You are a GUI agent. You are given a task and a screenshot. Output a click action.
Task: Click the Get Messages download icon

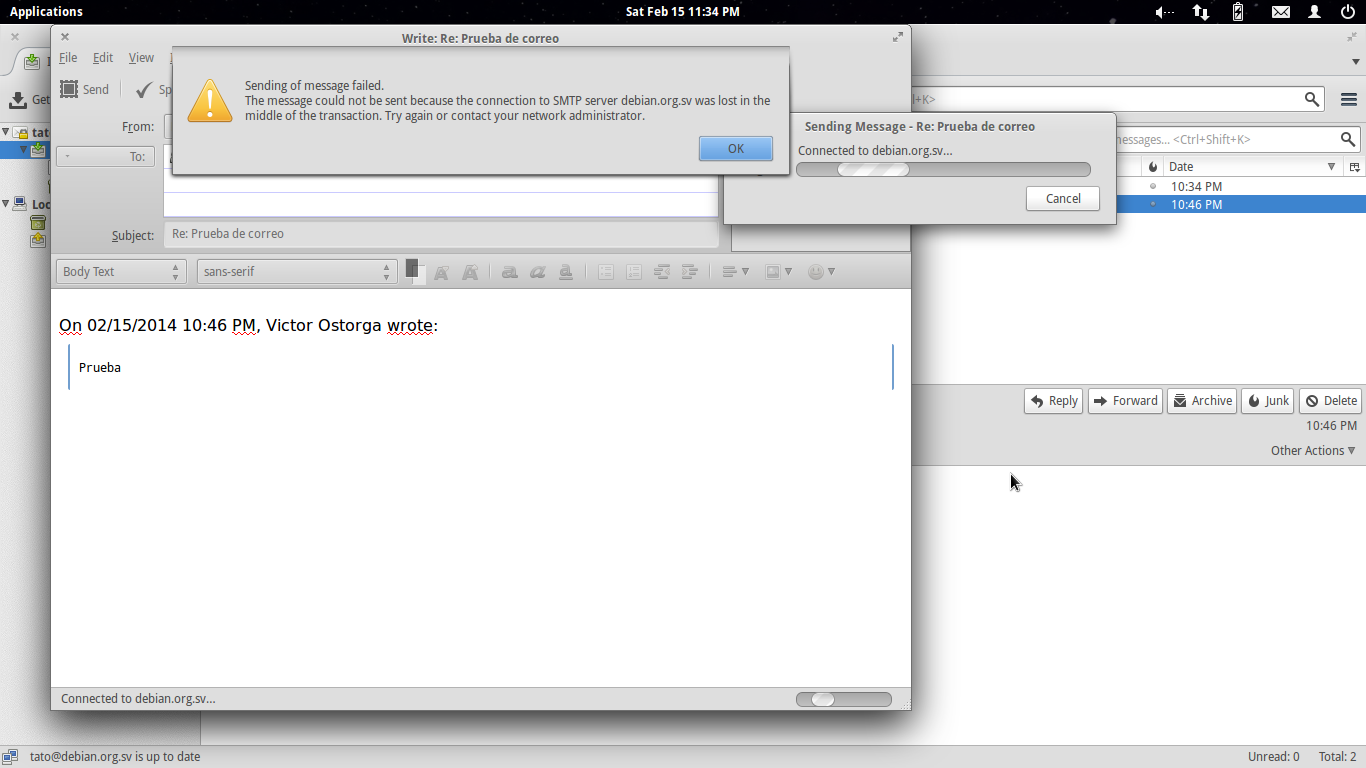(x=18, y=100)
